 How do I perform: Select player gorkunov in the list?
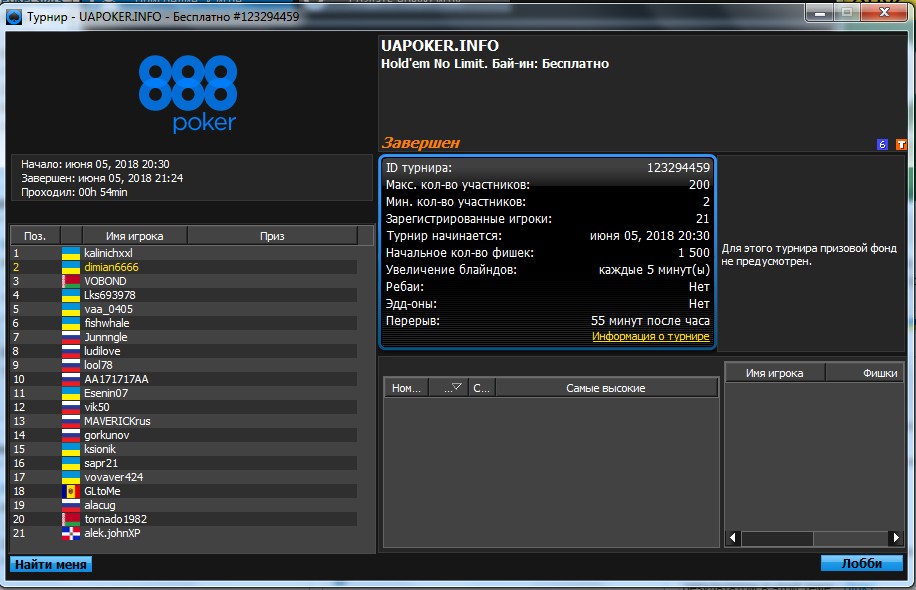184,435
